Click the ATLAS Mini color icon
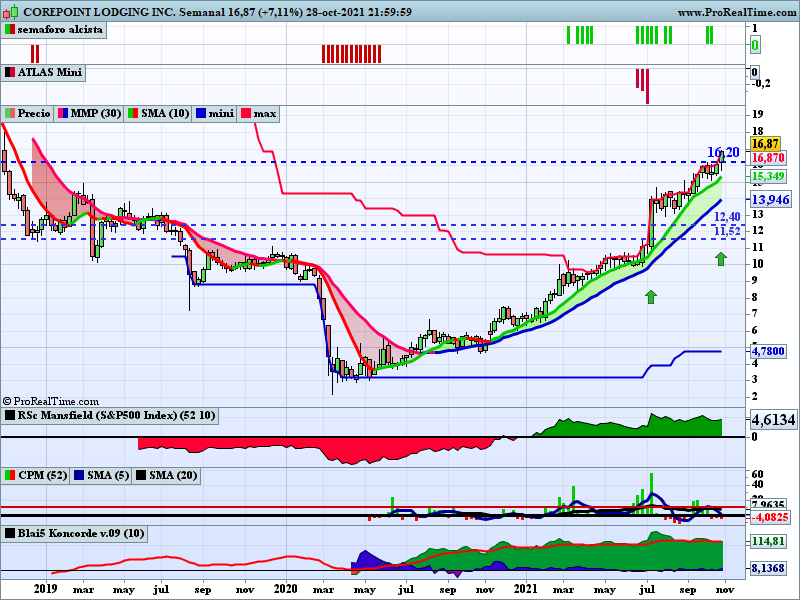 click(10, 72)
